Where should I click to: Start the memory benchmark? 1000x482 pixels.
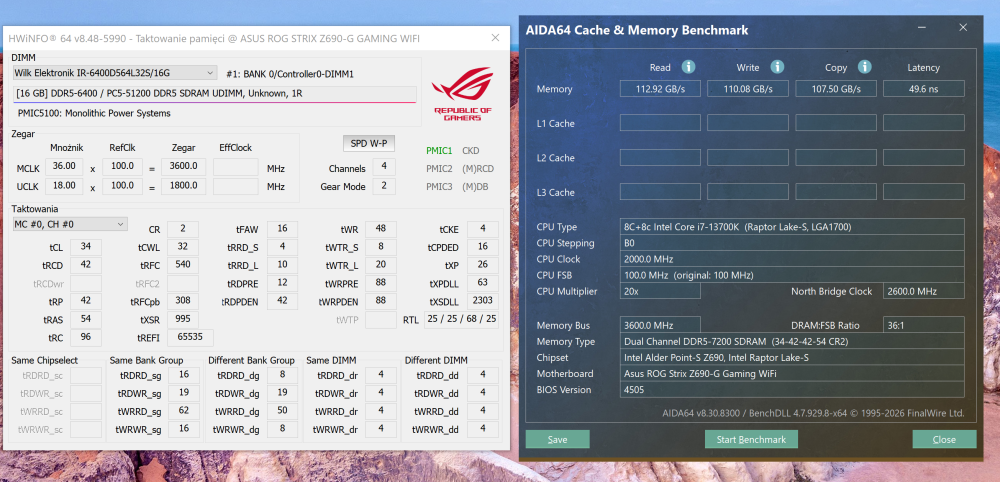(x=751, y=439)
